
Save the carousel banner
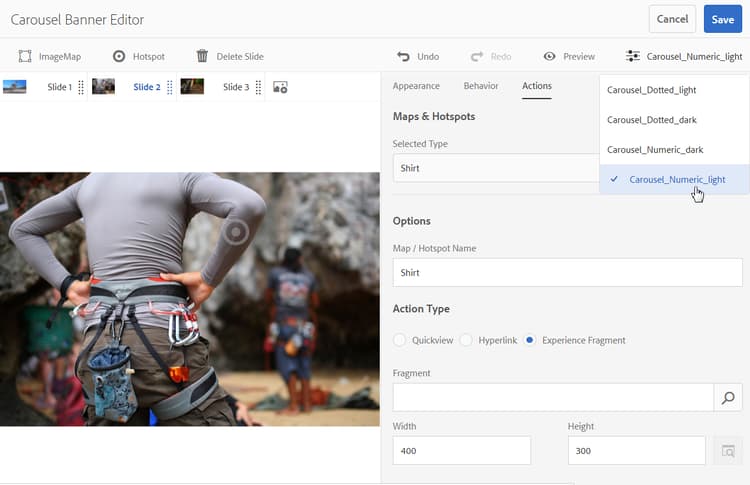click(723, 19)
